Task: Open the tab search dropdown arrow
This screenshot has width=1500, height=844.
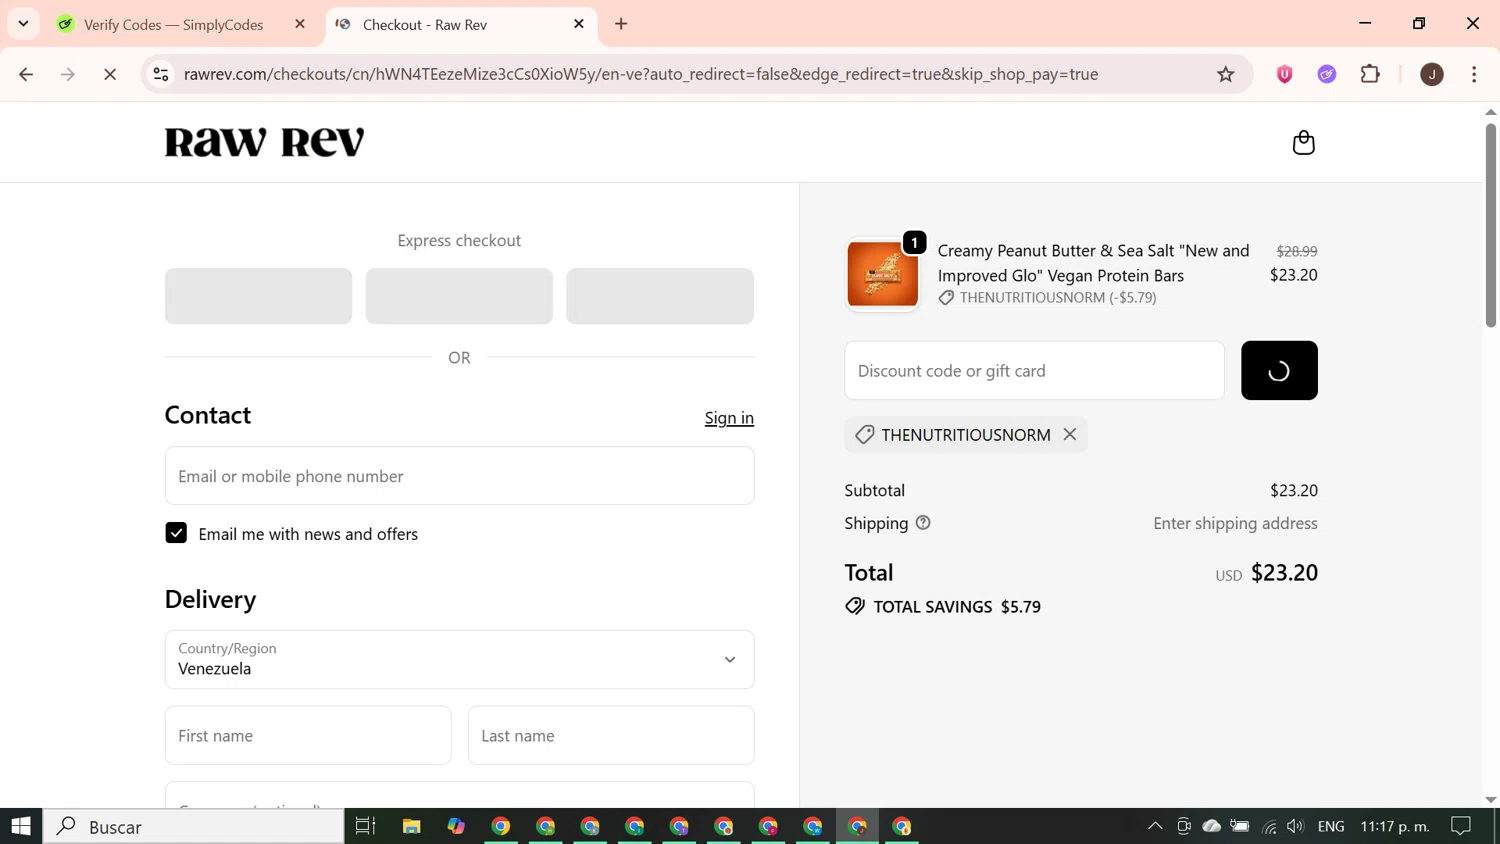Action: point(23,23)
